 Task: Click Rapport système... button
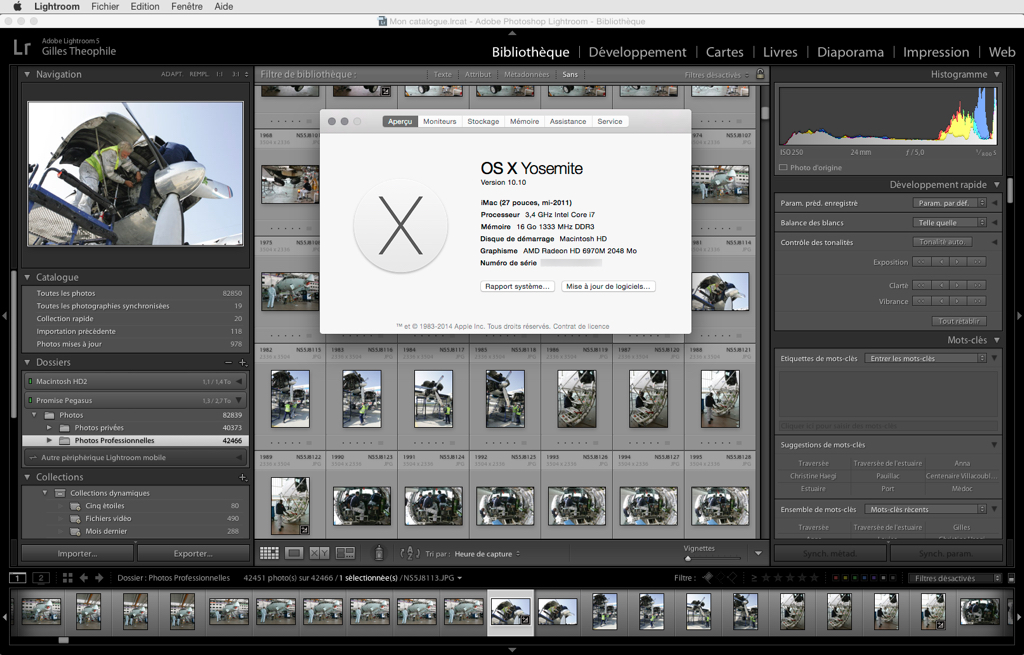coord(517,286)
